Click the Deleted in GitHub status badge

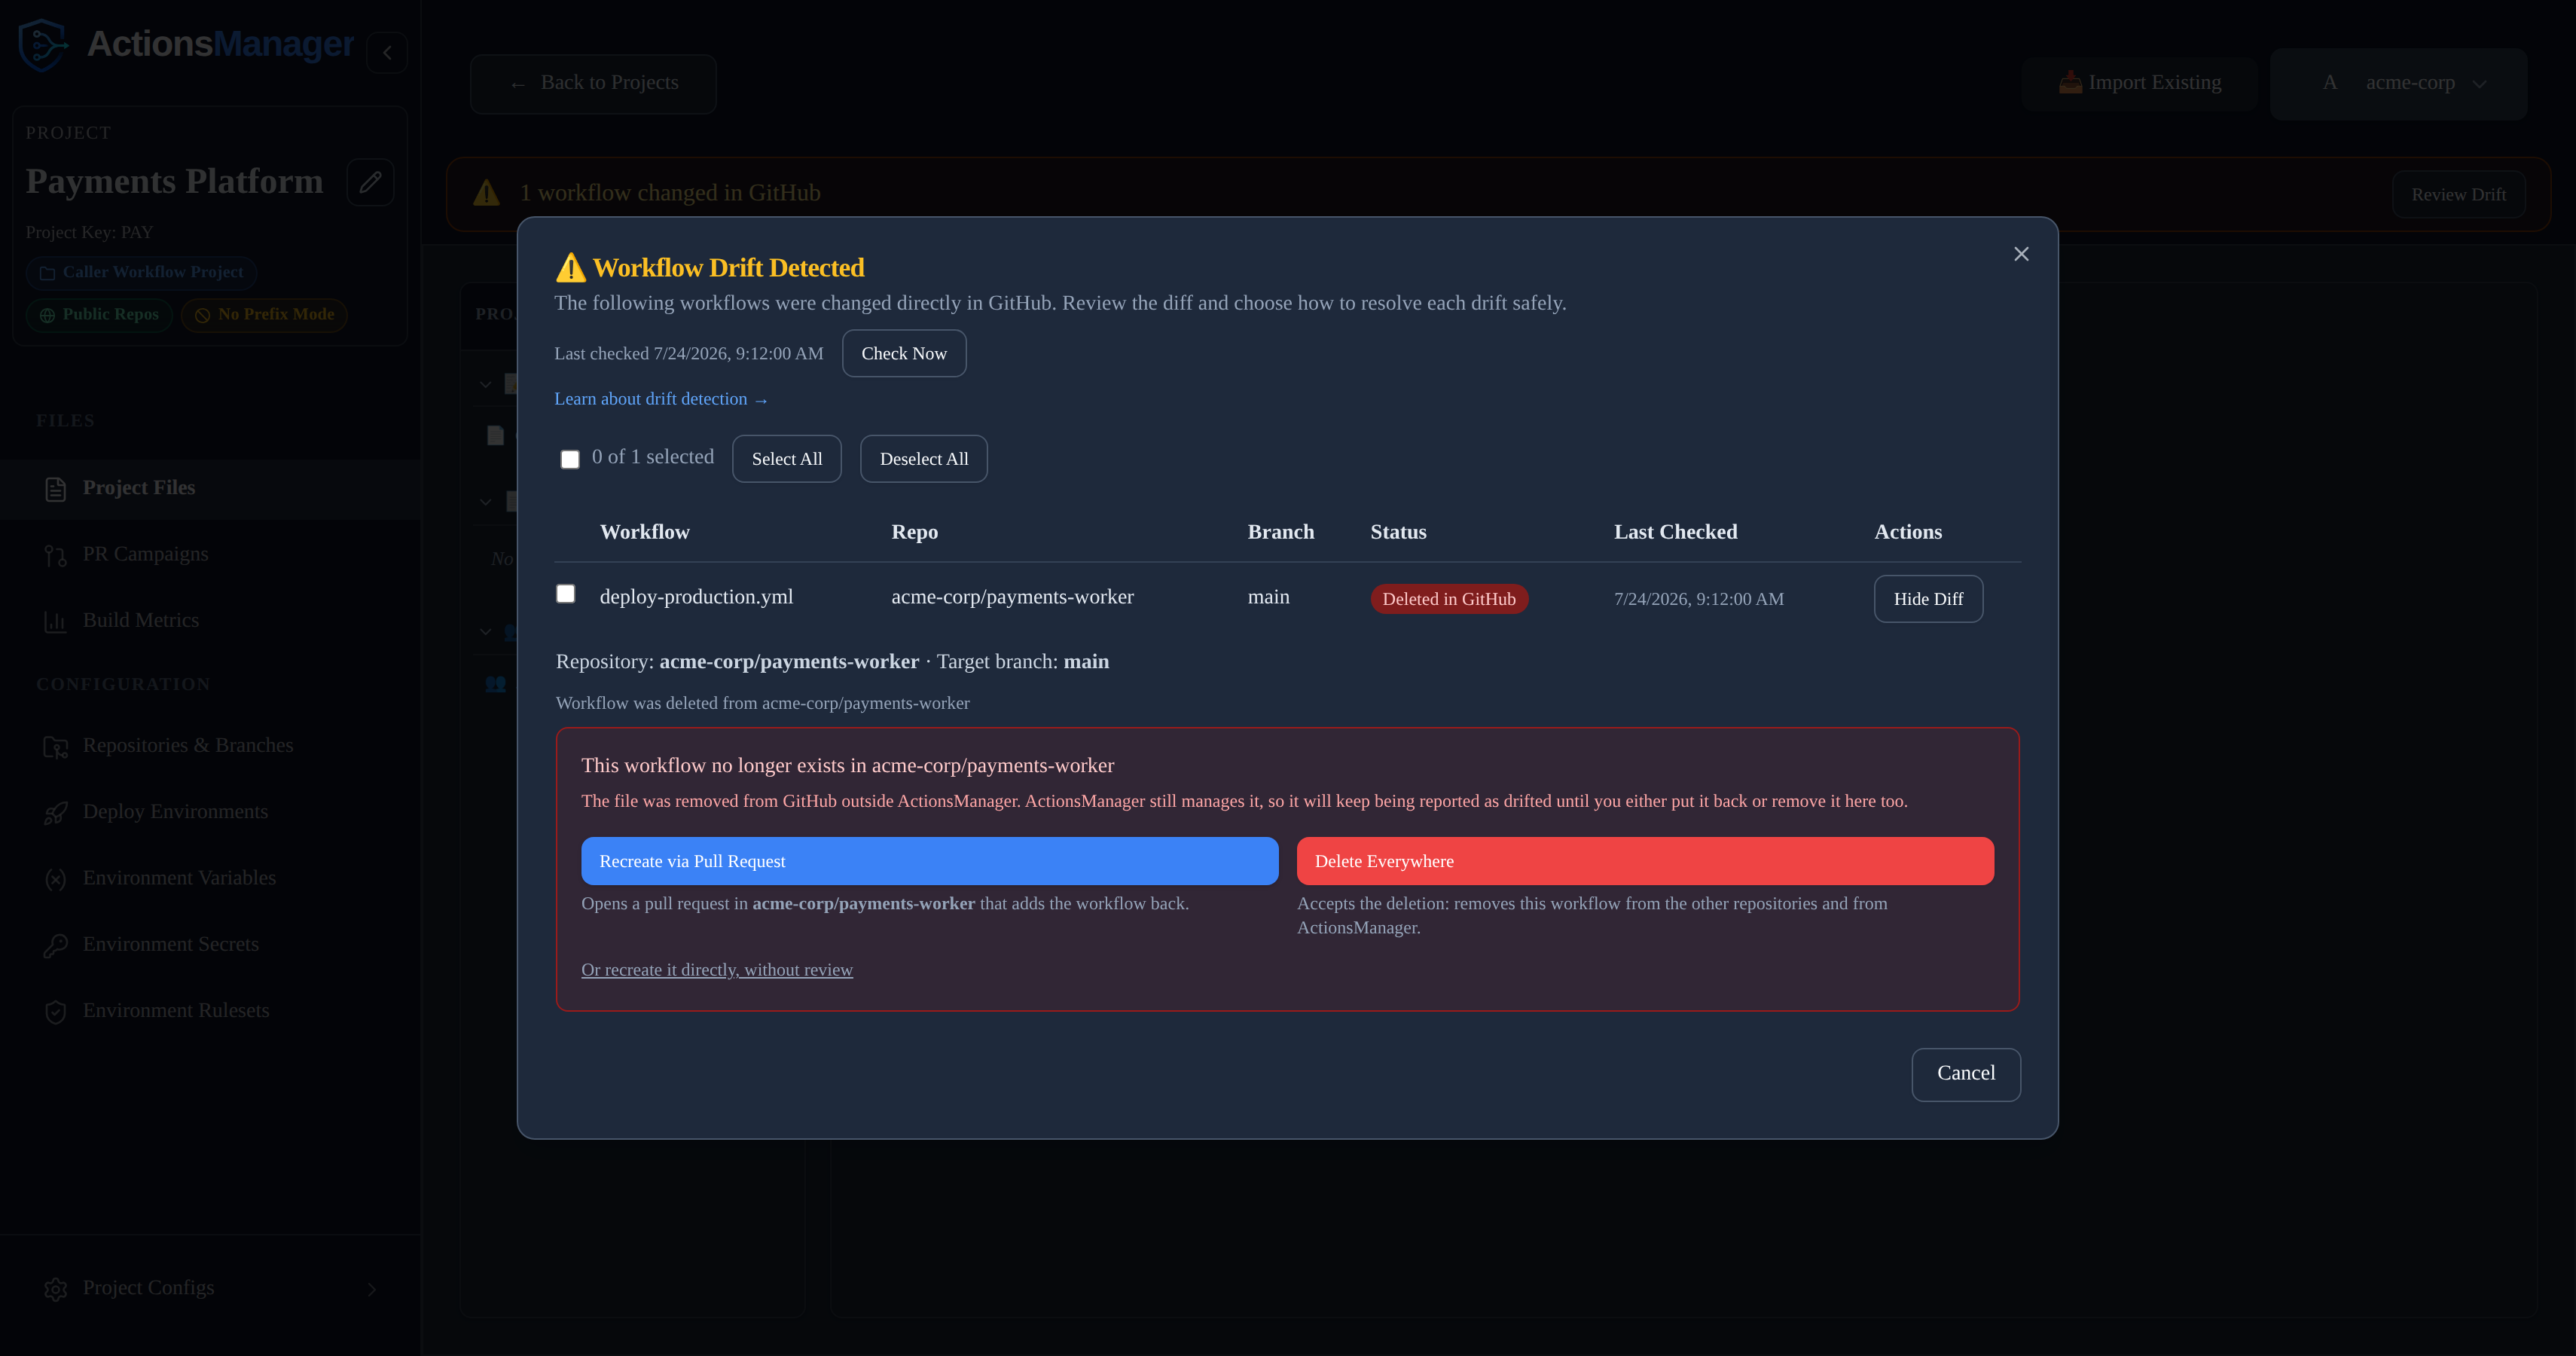tap(1449, 599)
